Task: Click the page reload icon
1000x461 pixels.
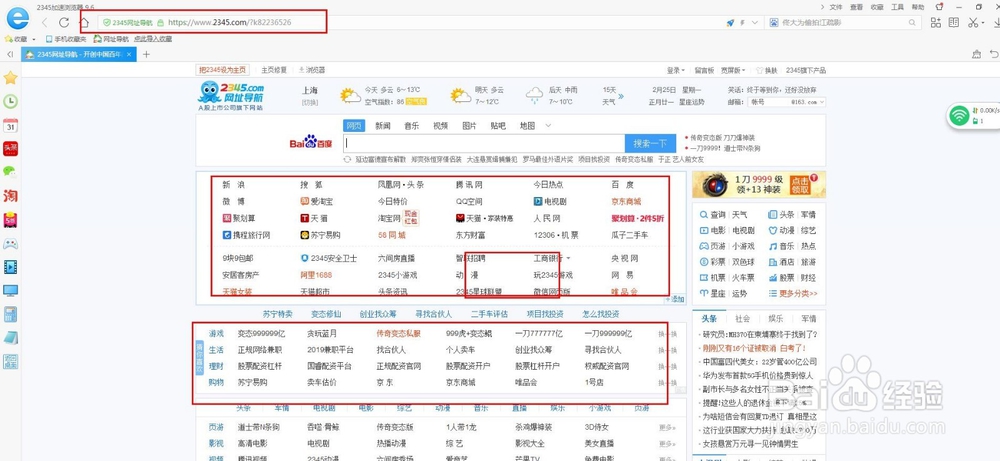Action: point(64,22)
